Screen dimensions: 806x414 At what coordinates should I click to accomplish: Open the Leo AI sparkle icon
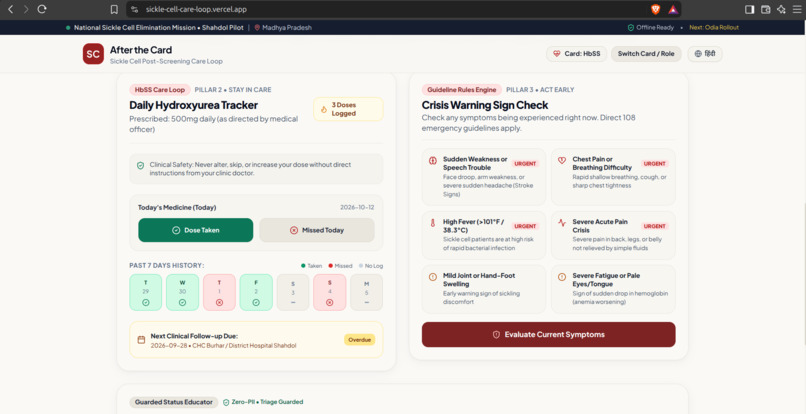coord(781,9)
